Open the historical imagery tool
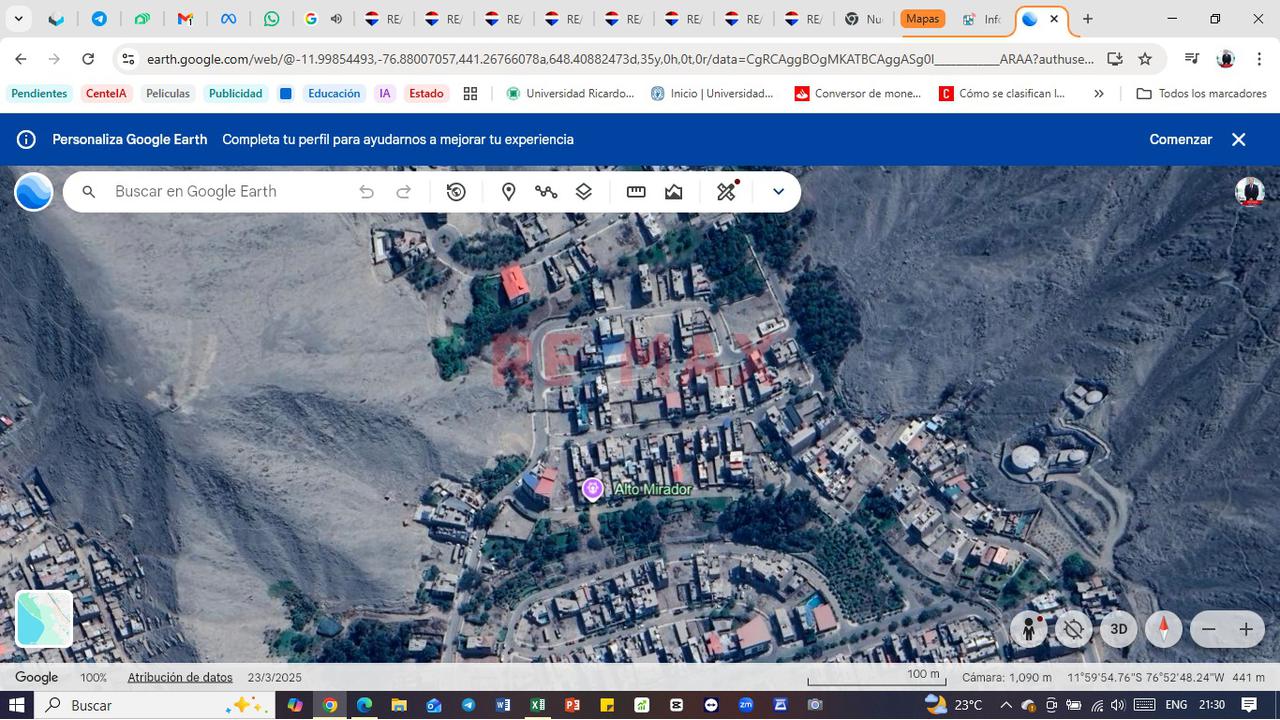 (456, 192)
